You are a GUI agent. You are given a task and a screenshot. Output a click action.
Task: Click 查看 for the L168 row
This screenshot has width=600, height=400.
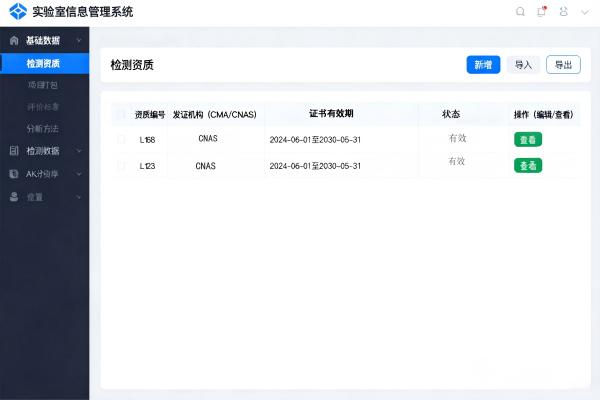(528, 139)
